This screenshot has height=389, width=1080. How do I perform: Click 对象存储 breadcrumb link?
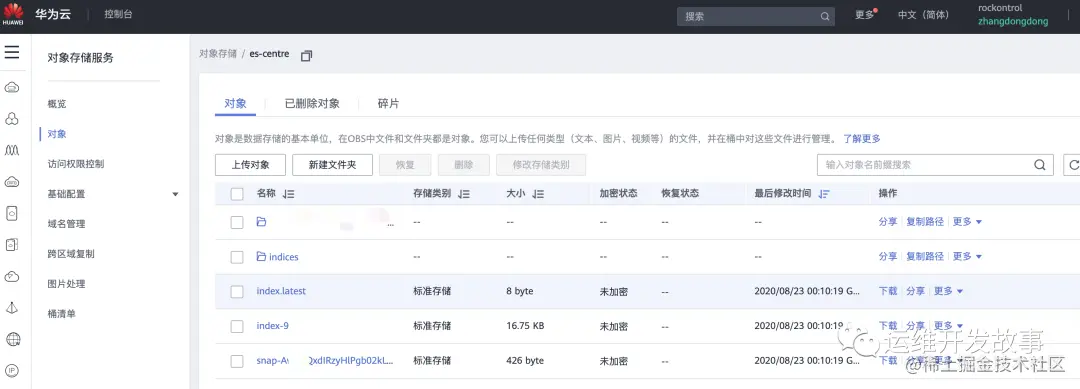coord(218,54)
